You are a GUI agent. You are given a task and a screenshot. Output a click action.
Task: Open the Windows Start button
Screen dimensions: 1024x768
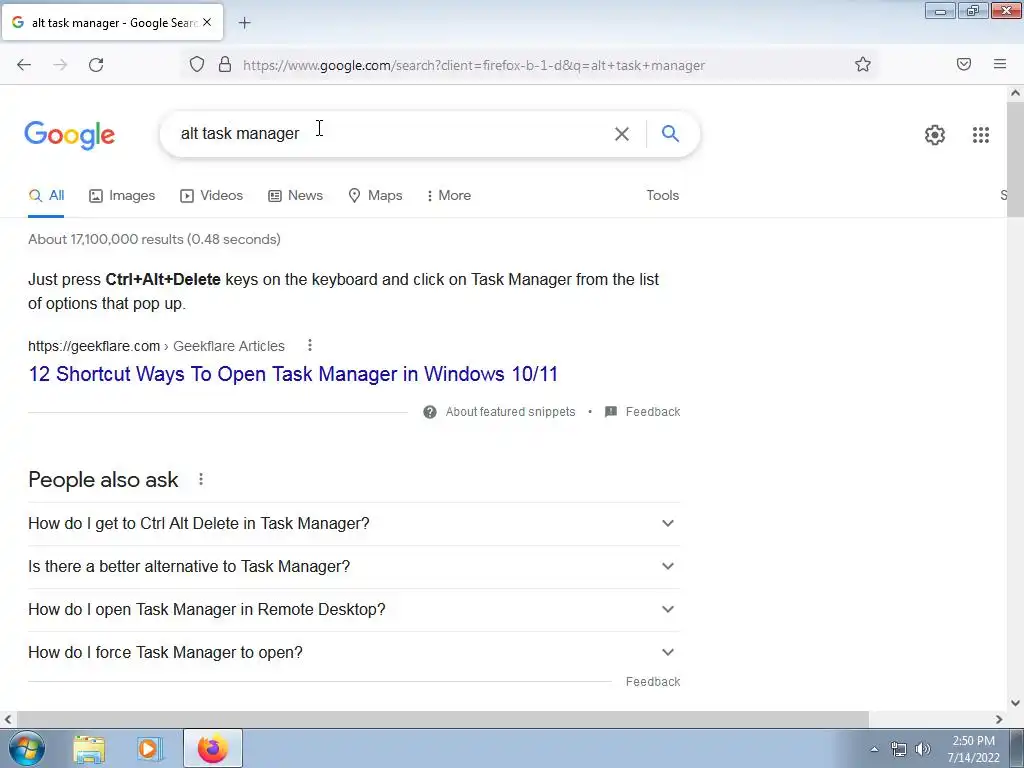tap(27, 748)
